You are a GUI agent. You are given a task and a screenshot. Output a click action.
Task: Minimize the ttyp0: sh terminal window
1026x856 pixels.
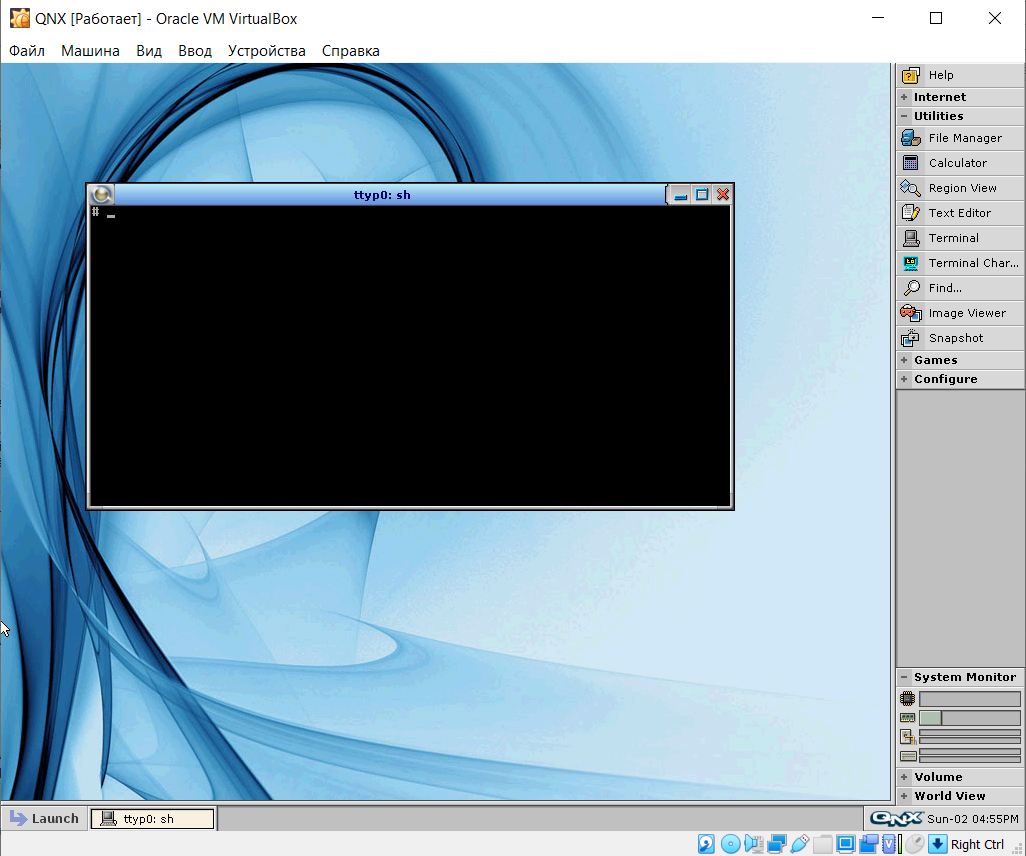681,194
